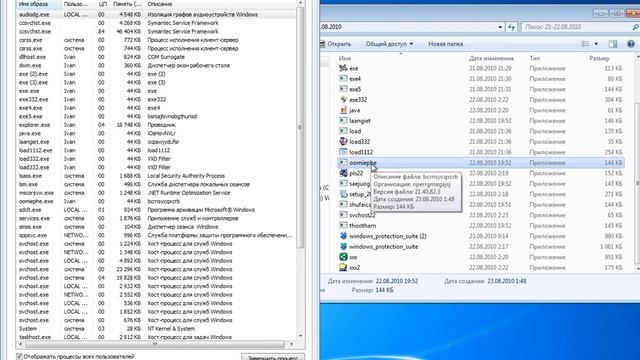Select the lsass.exe process

tap(156, 176)
